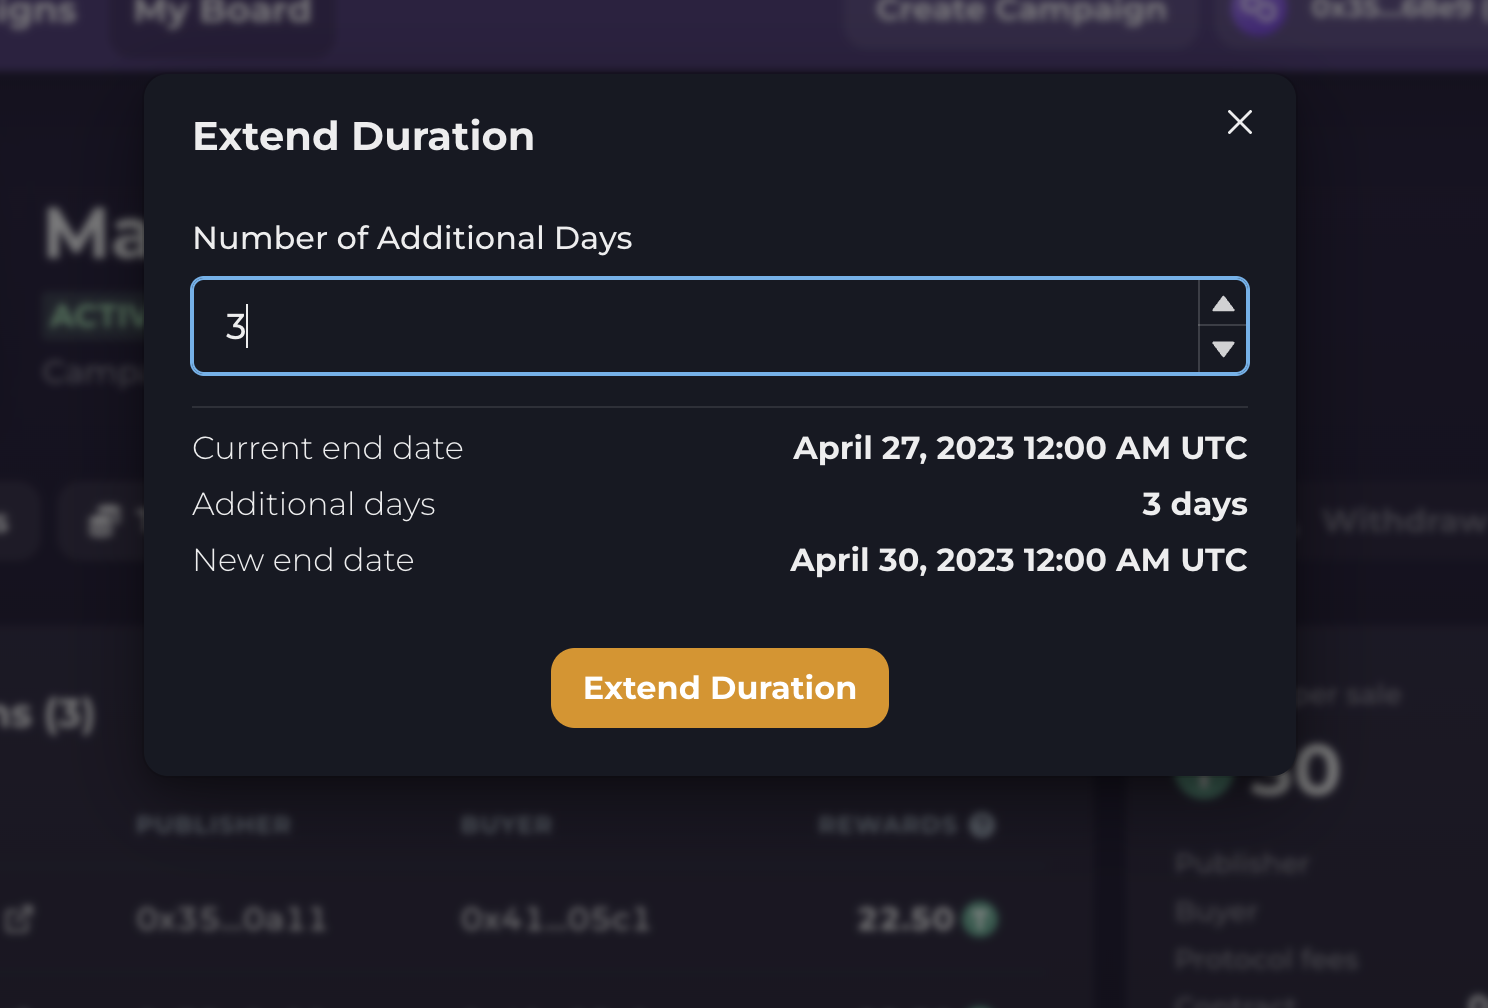This screenshot has height=1008, width=1488.
Task: Click buyer address 0x41..05c1
Action: coord(555,919)
